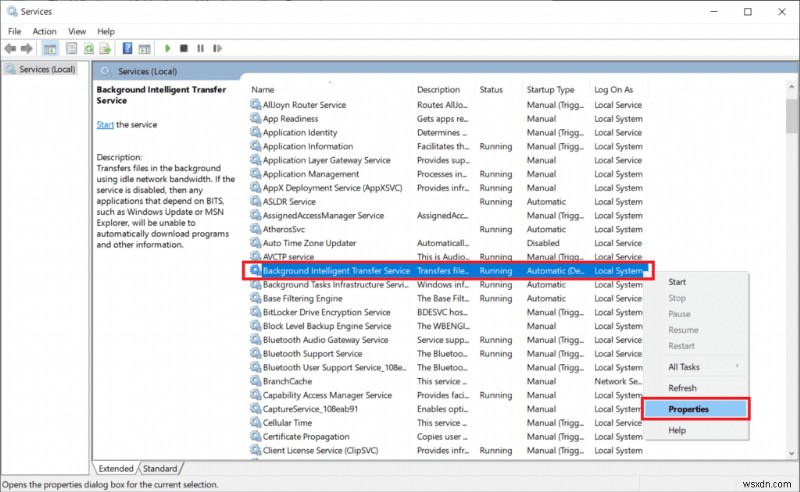Select AssignedAccessManager Service row
This screenshot has height=492, width=800.
(x=447, y=215)
